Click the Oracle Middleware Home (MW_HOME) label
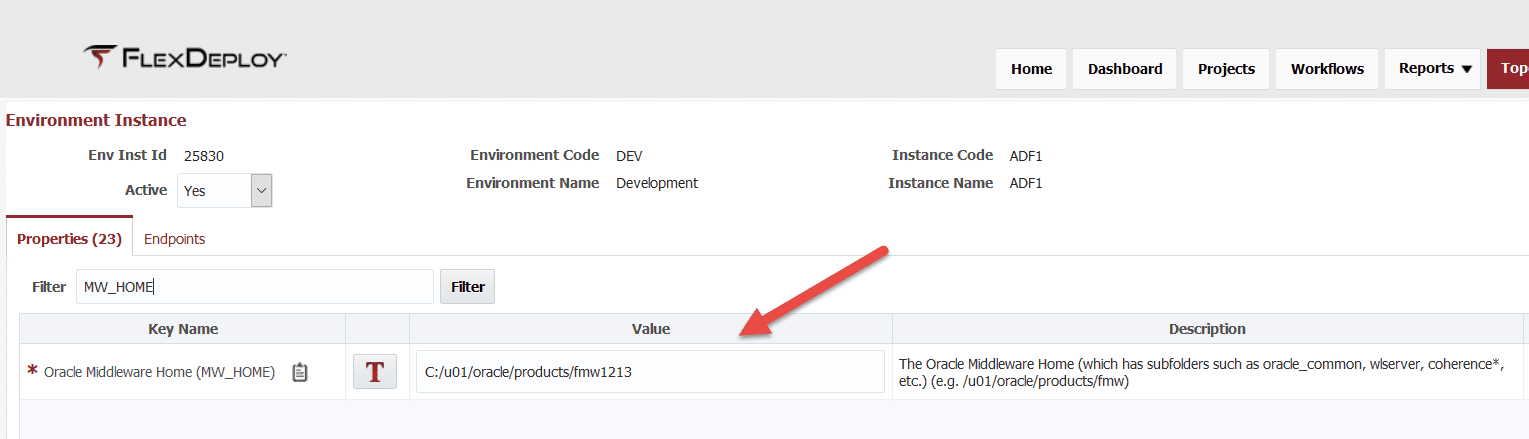Viewport: 1529px width, 439px height. pos(159,372)
